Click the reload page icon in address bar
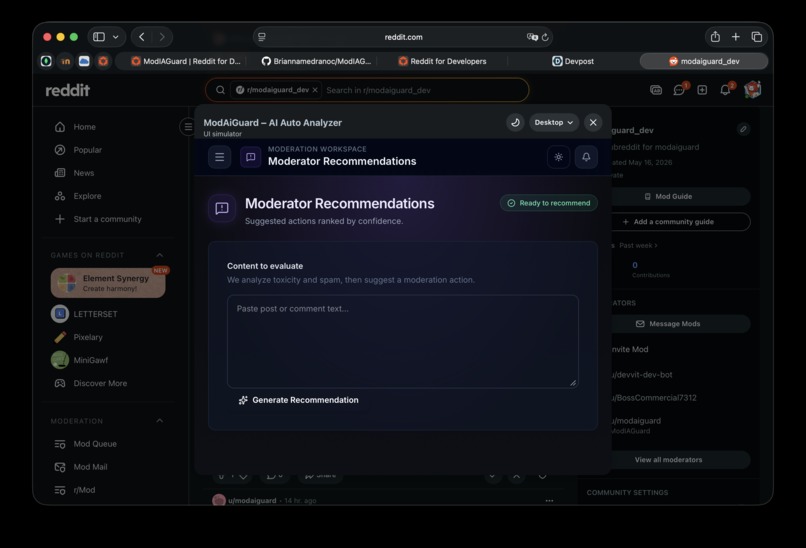806x548 pixels. tap(545, 37)
